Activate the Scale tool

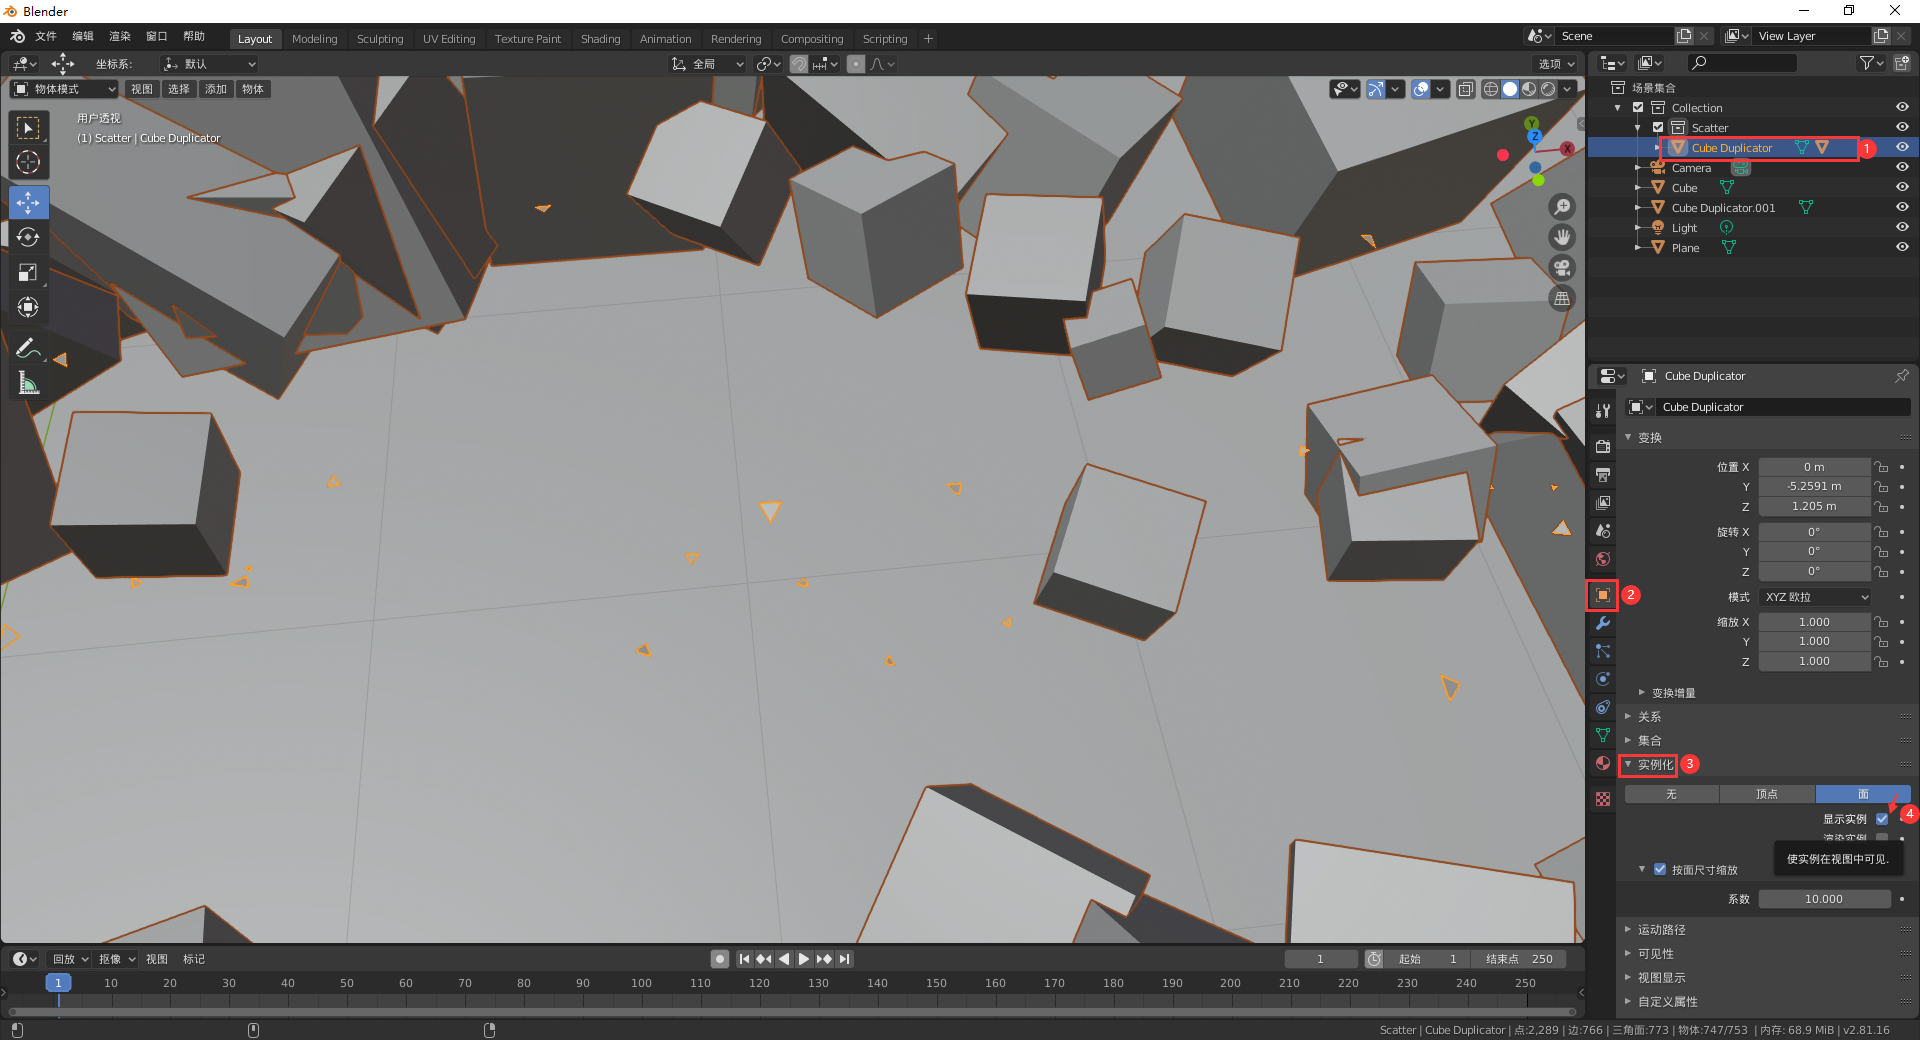[28, 272]
